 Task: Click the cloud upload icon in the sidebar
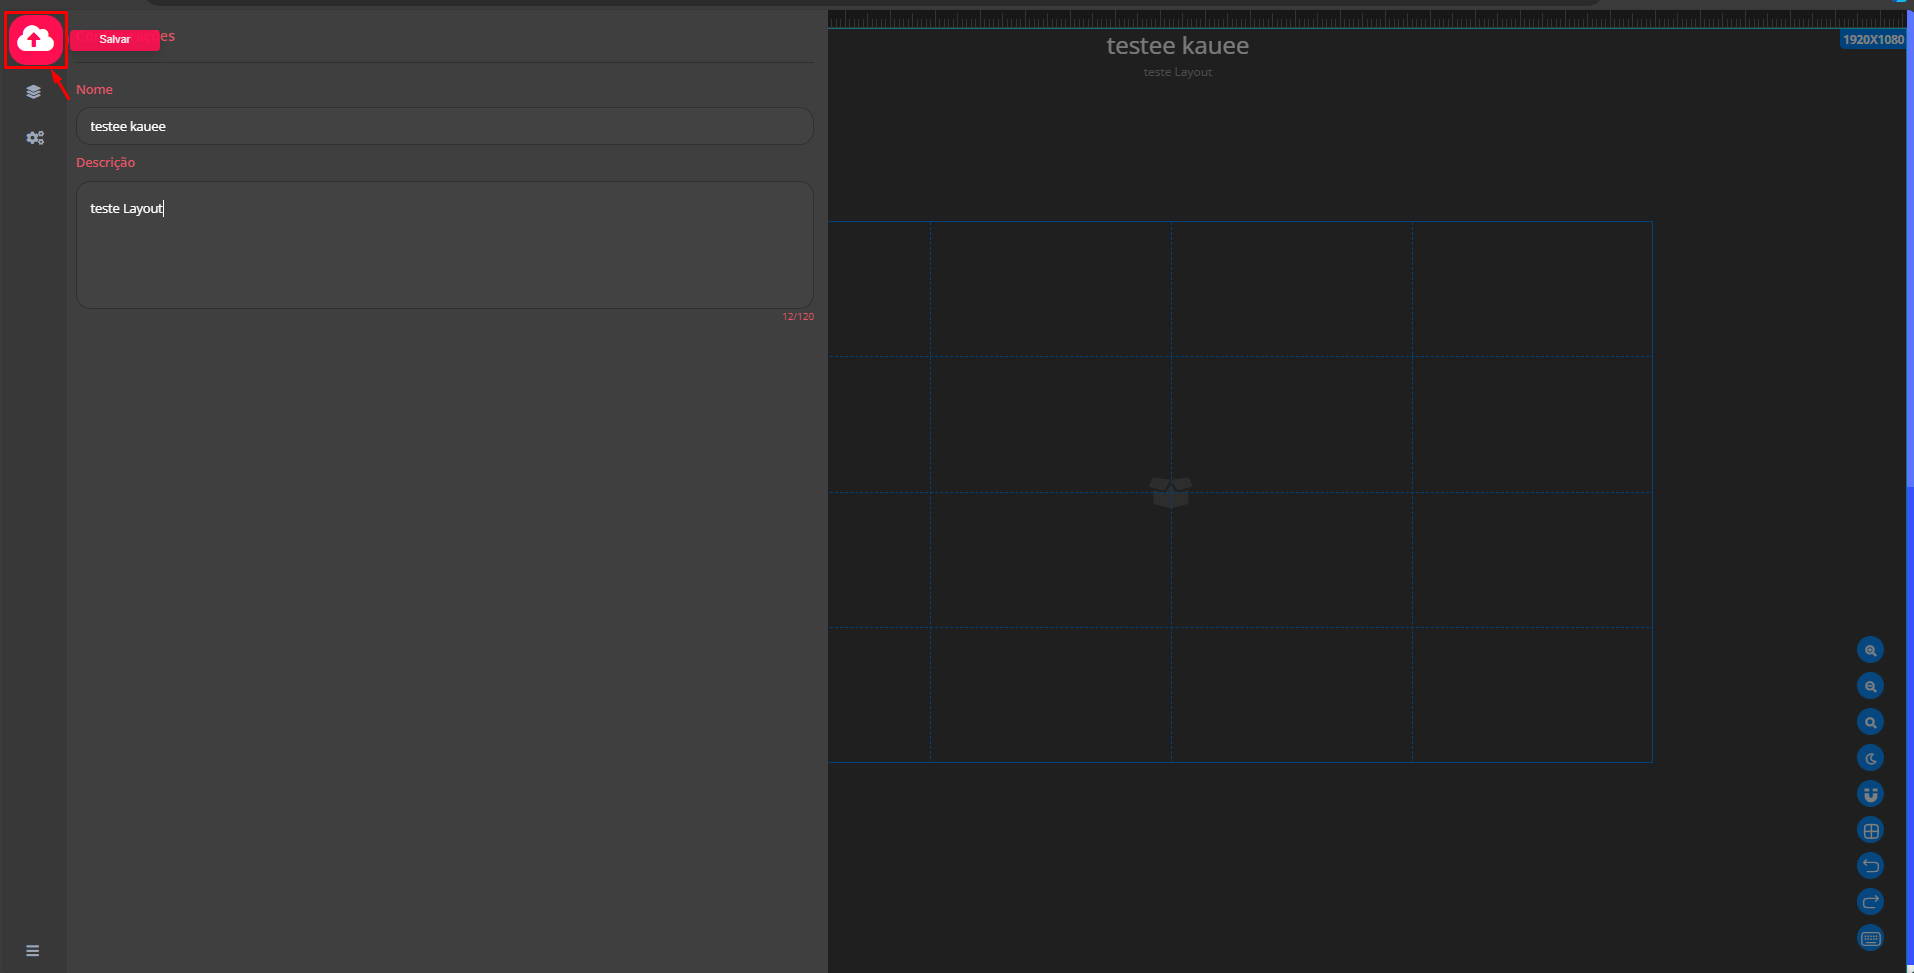pos(35,38)
